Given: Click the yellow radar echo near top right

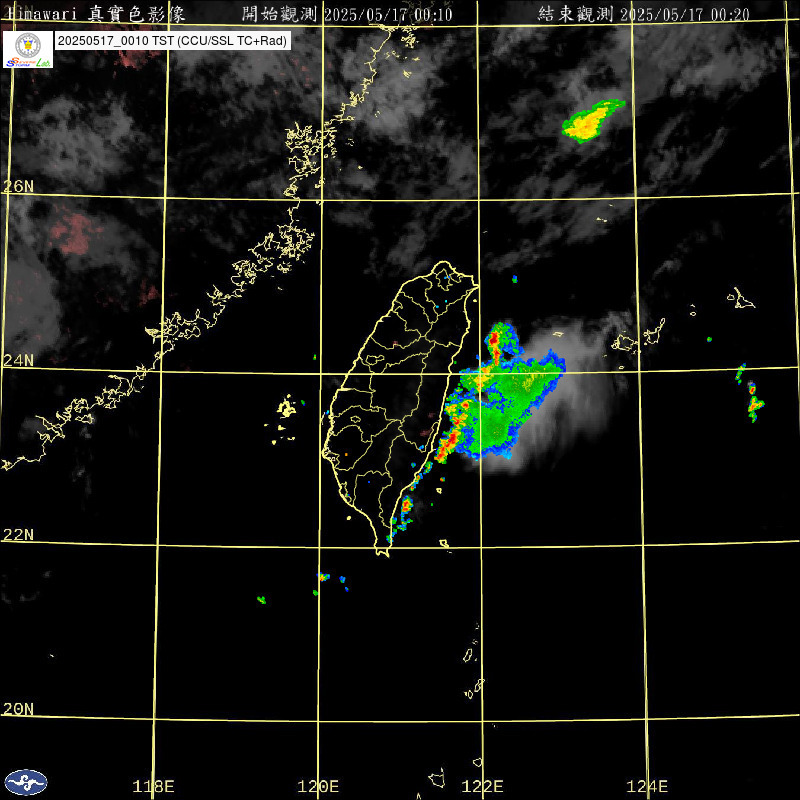Looking at the screenshot, I should pyautogui.click(x=593, y=121).
